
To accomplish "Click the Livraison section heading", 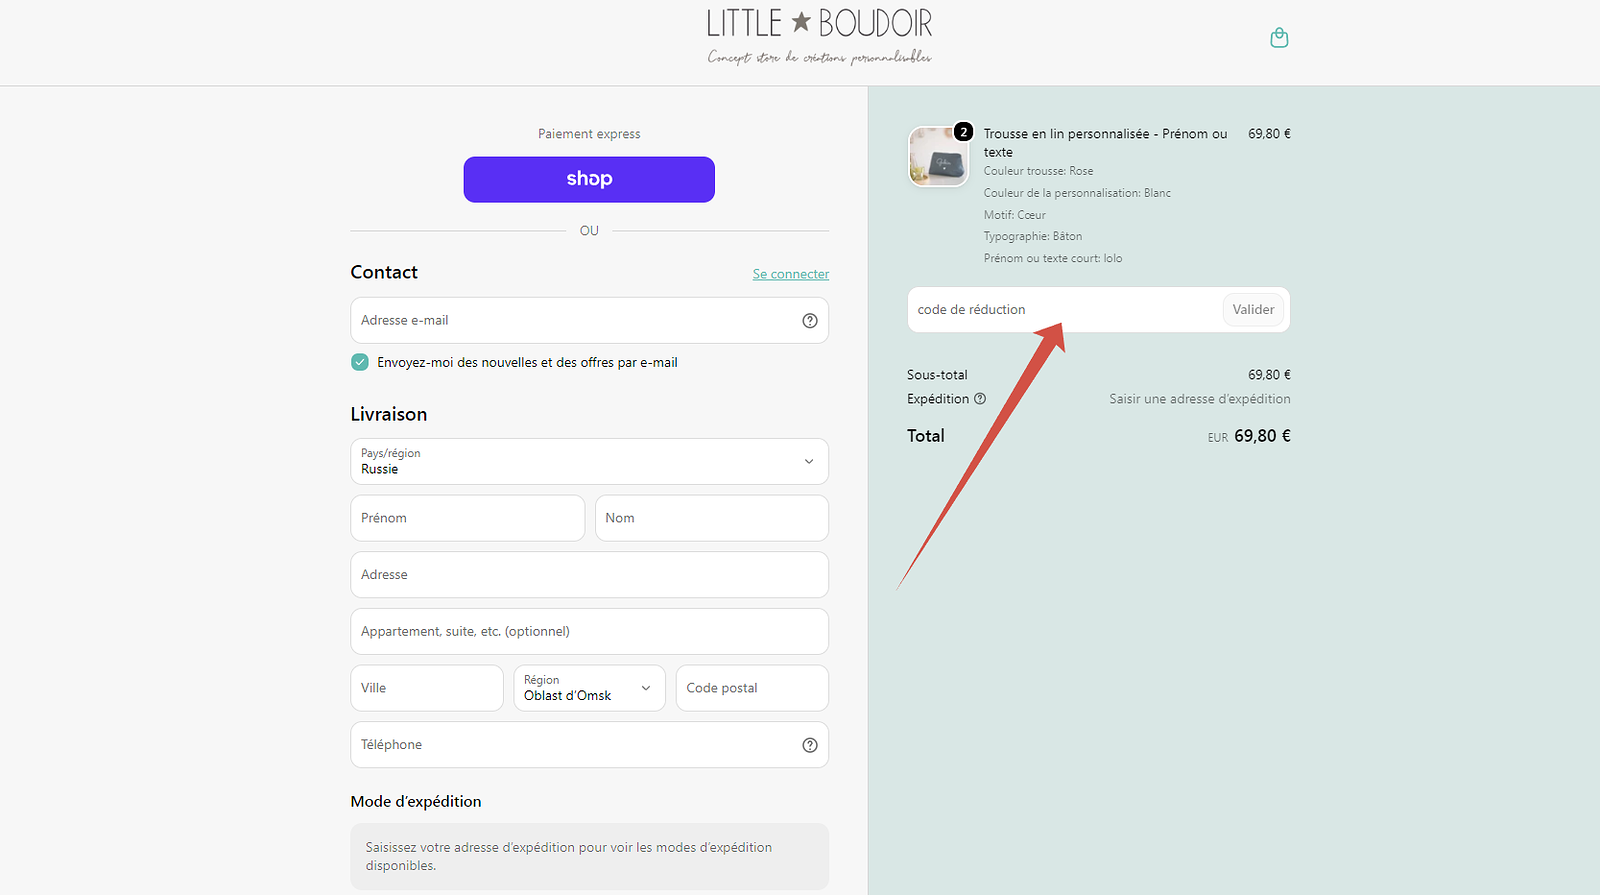I will [389, 414].
